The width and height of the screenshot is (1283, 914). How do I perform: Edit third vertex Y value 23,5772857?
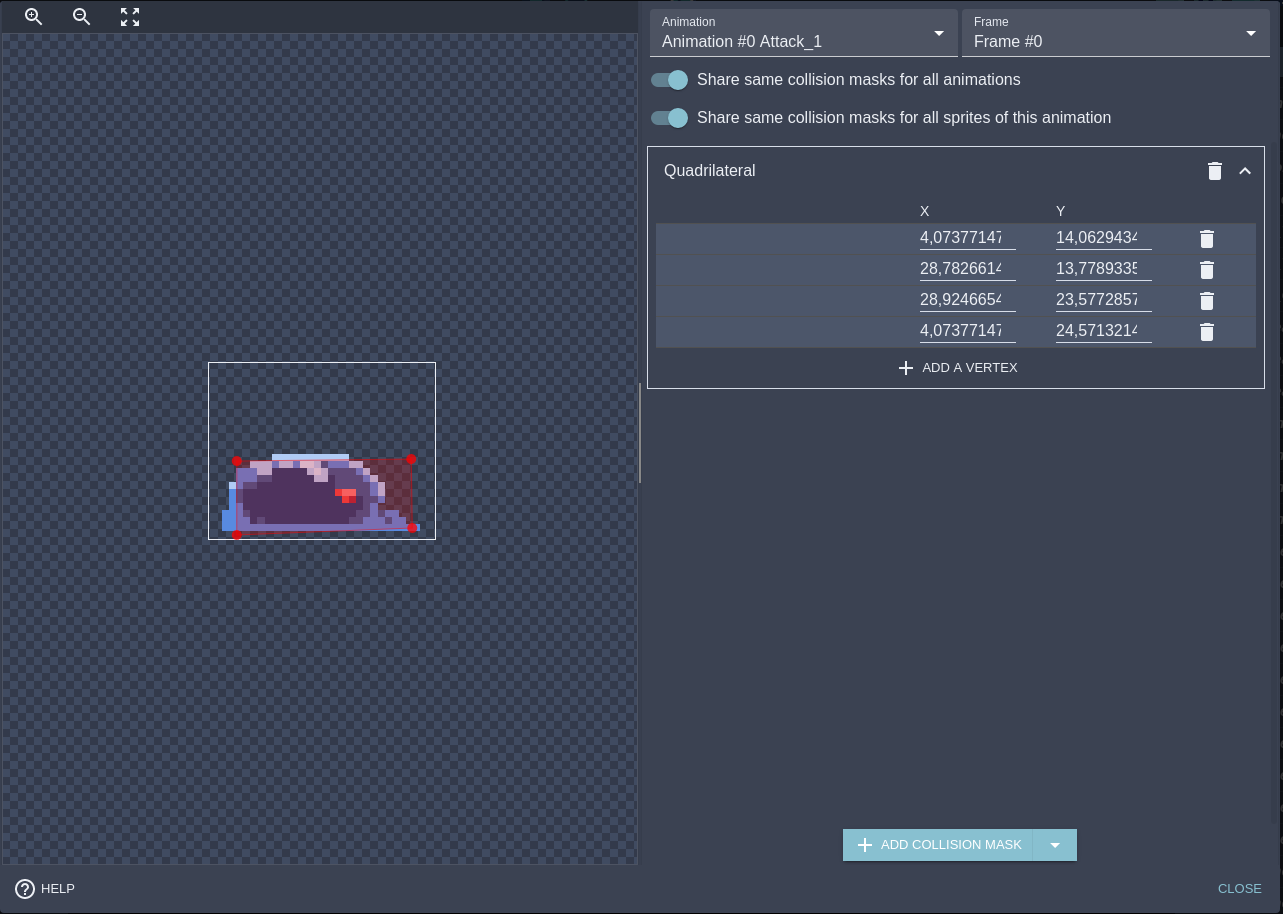tap(1104, 300)
